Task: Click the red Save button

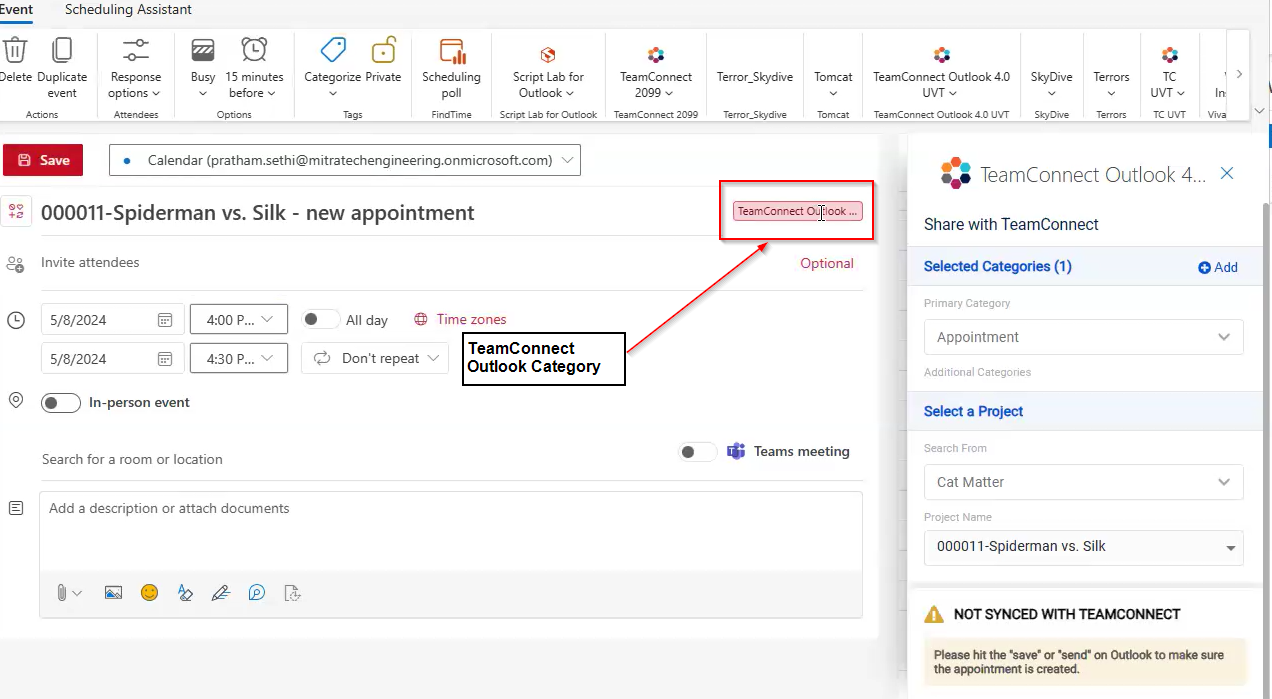Action: click(x=43, y=160)
